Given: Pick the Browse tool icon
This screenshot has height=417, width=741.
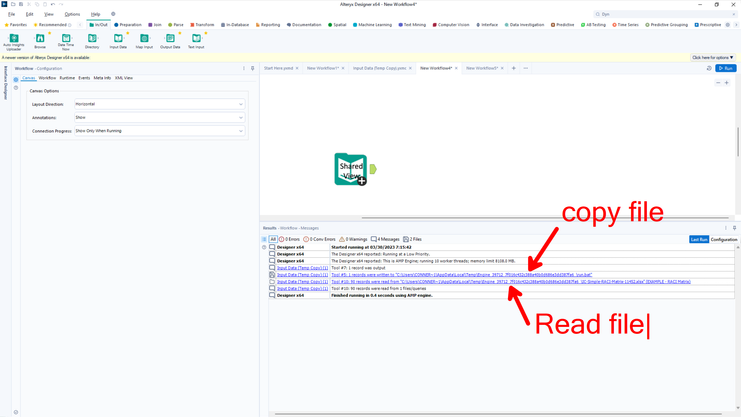Looking at the screenshot, I should (x=40, y=41).
